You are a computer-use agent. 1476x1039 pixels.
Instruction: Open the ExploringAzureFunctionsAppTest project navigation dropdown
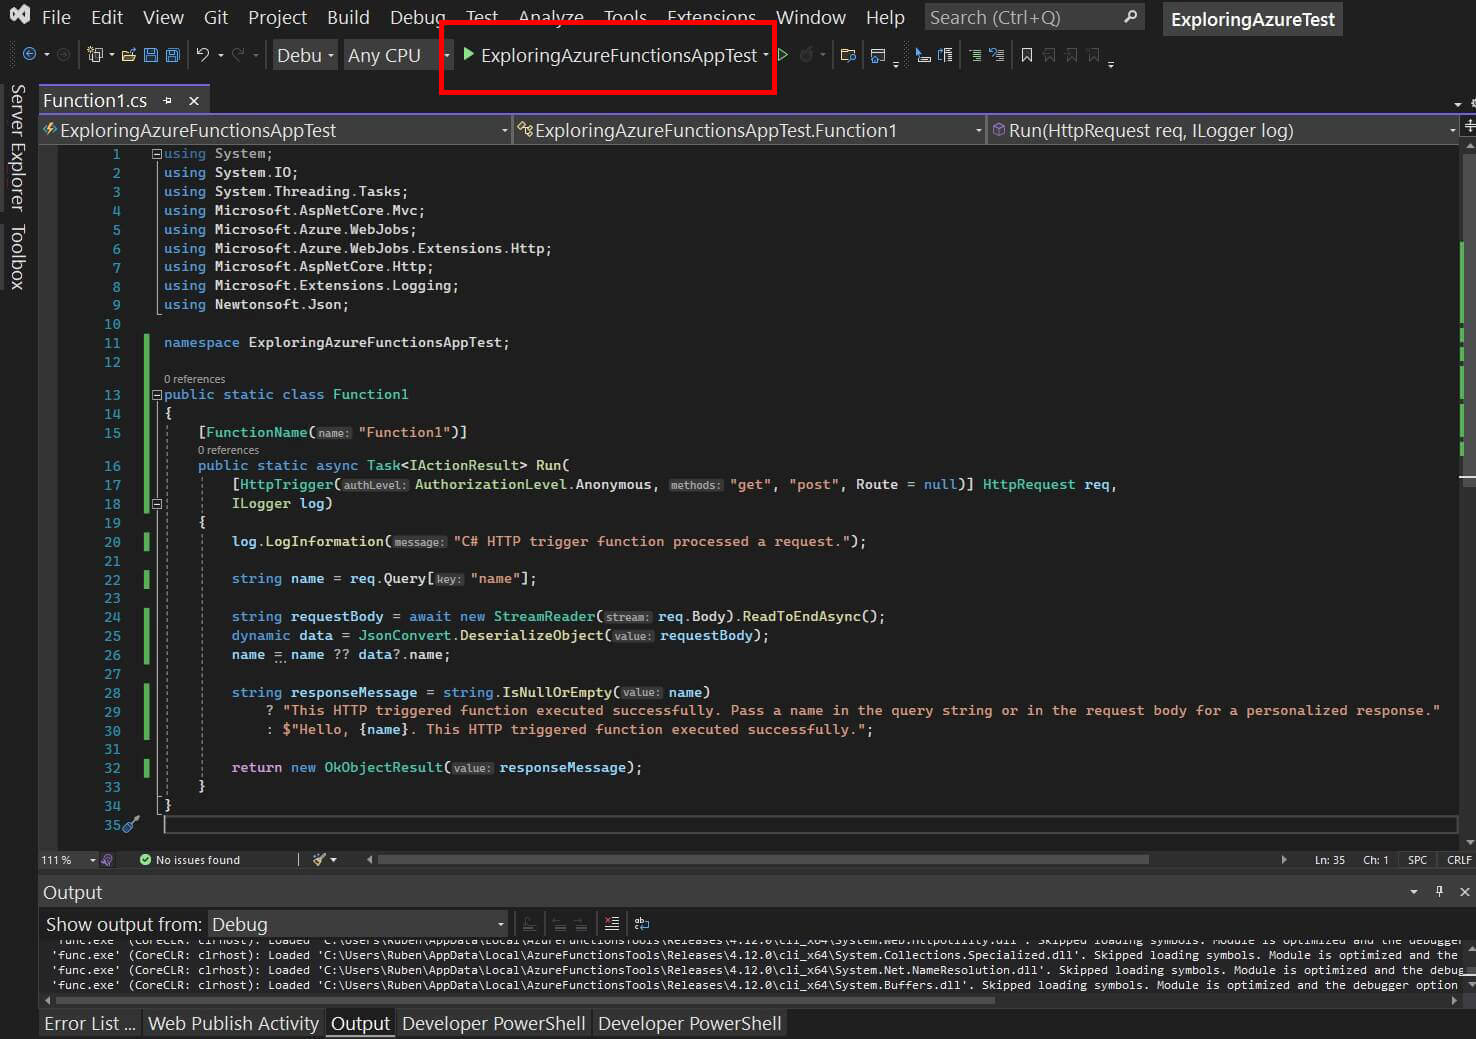tap(276, 130)
